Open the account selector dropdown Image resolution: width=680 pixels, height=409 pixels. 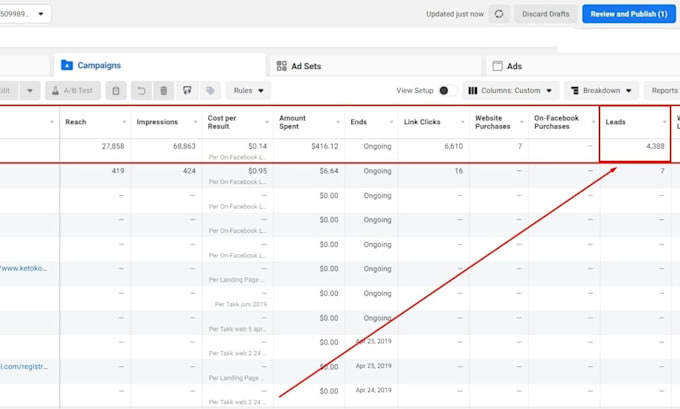point(25,14)
